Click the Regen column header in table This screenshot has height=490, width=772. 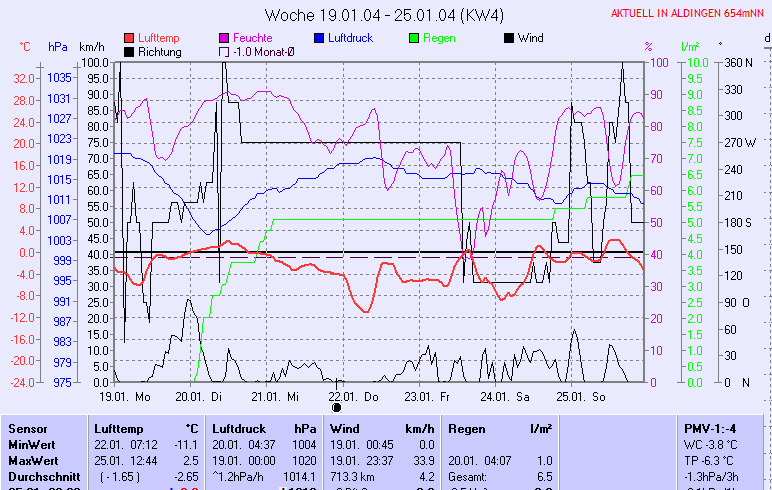469,428
